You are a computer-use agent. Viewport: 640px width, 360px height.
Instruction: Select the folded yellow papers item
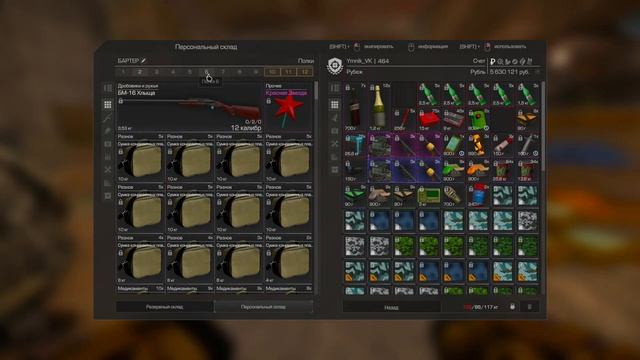pos(527,120)
